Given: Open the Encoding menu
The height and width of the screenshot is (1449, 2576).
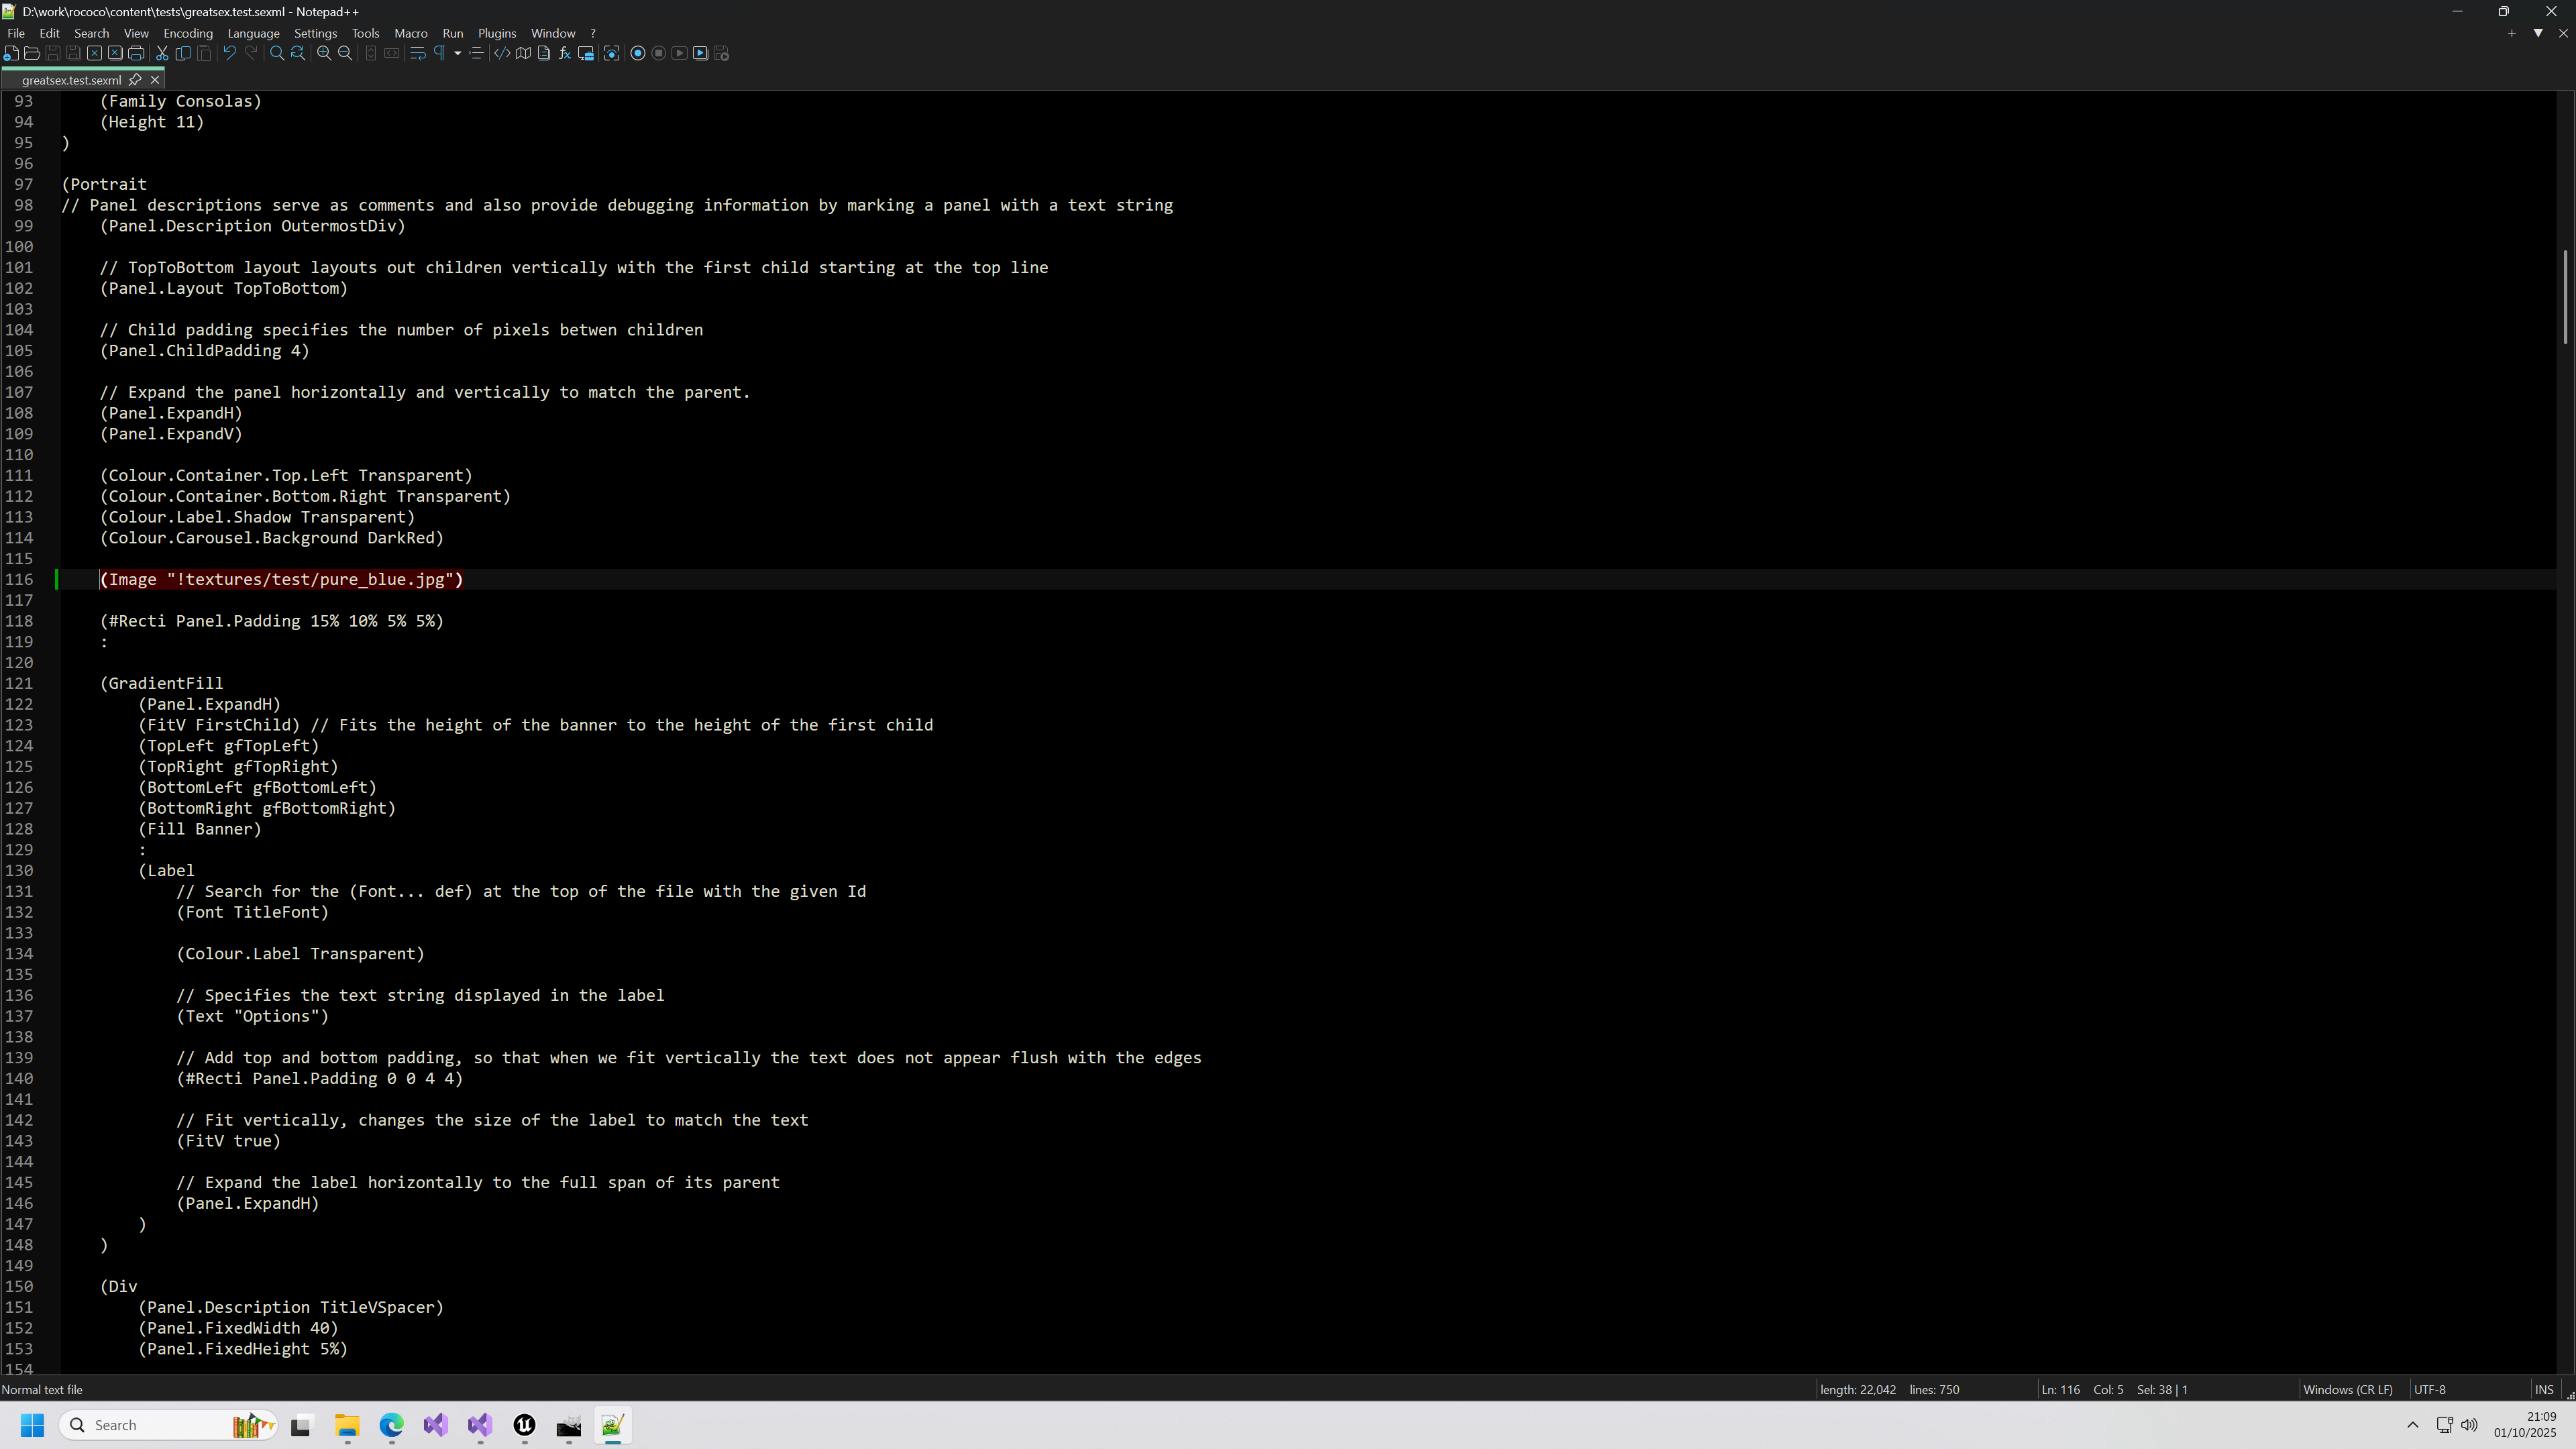Looking at the screenshot, I should (188, 33).
